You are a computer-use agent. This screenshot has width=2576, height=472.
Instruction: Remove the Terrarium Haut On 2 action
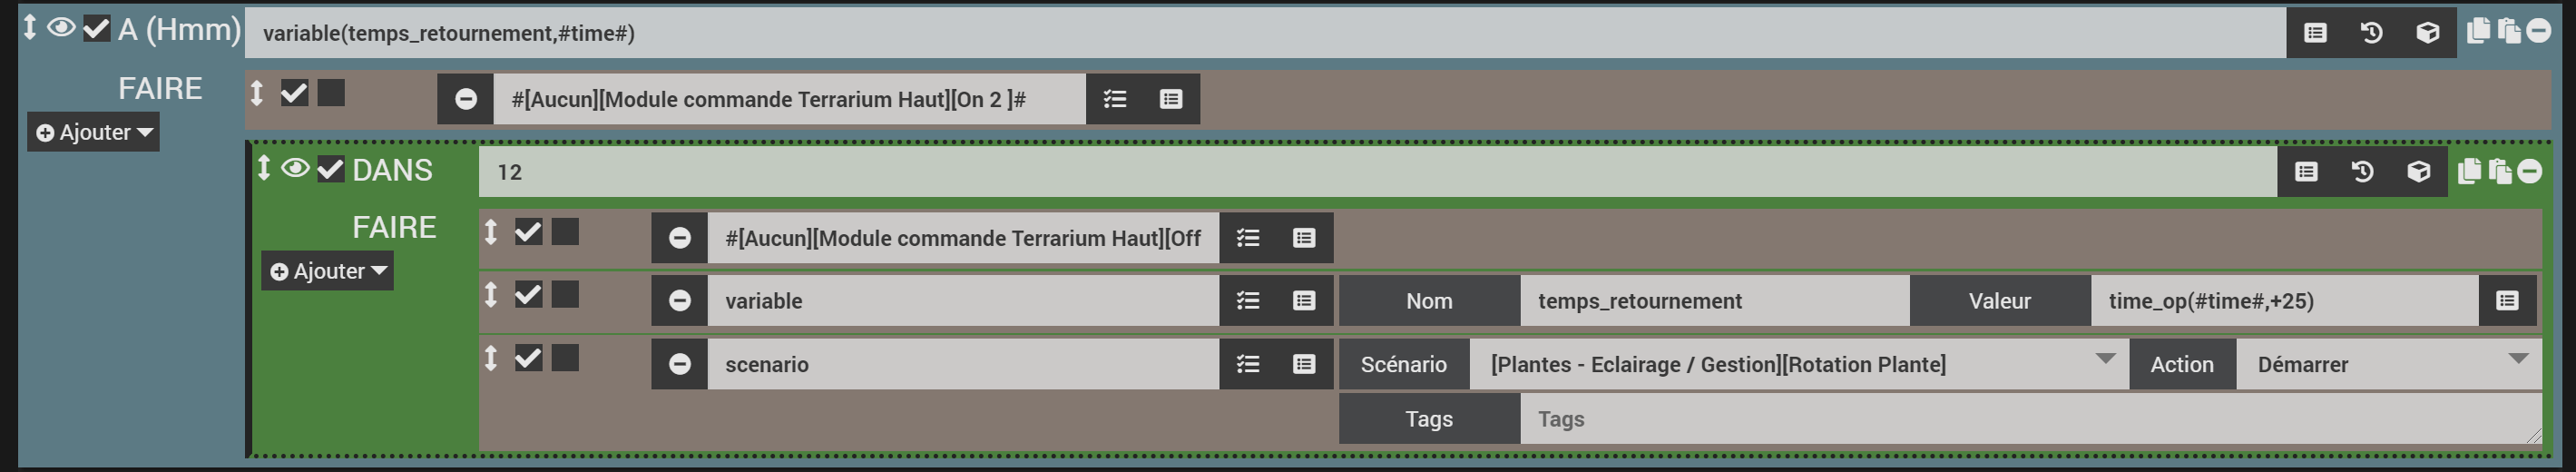466,99
